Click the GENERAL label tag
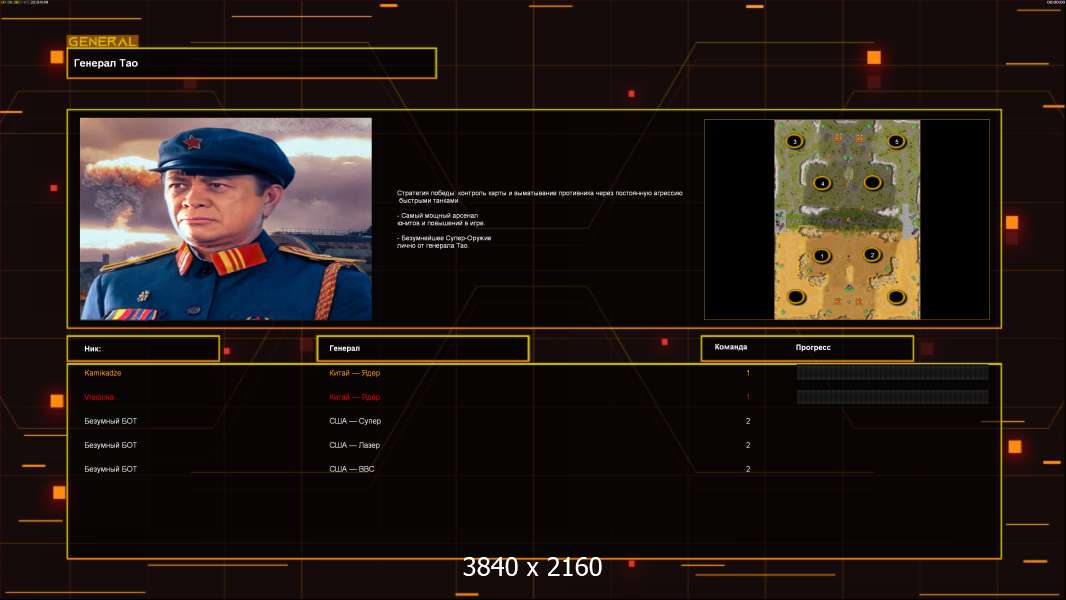This screenshot has height=600, width=1066. pyautogui.click(x=103, y=41)
